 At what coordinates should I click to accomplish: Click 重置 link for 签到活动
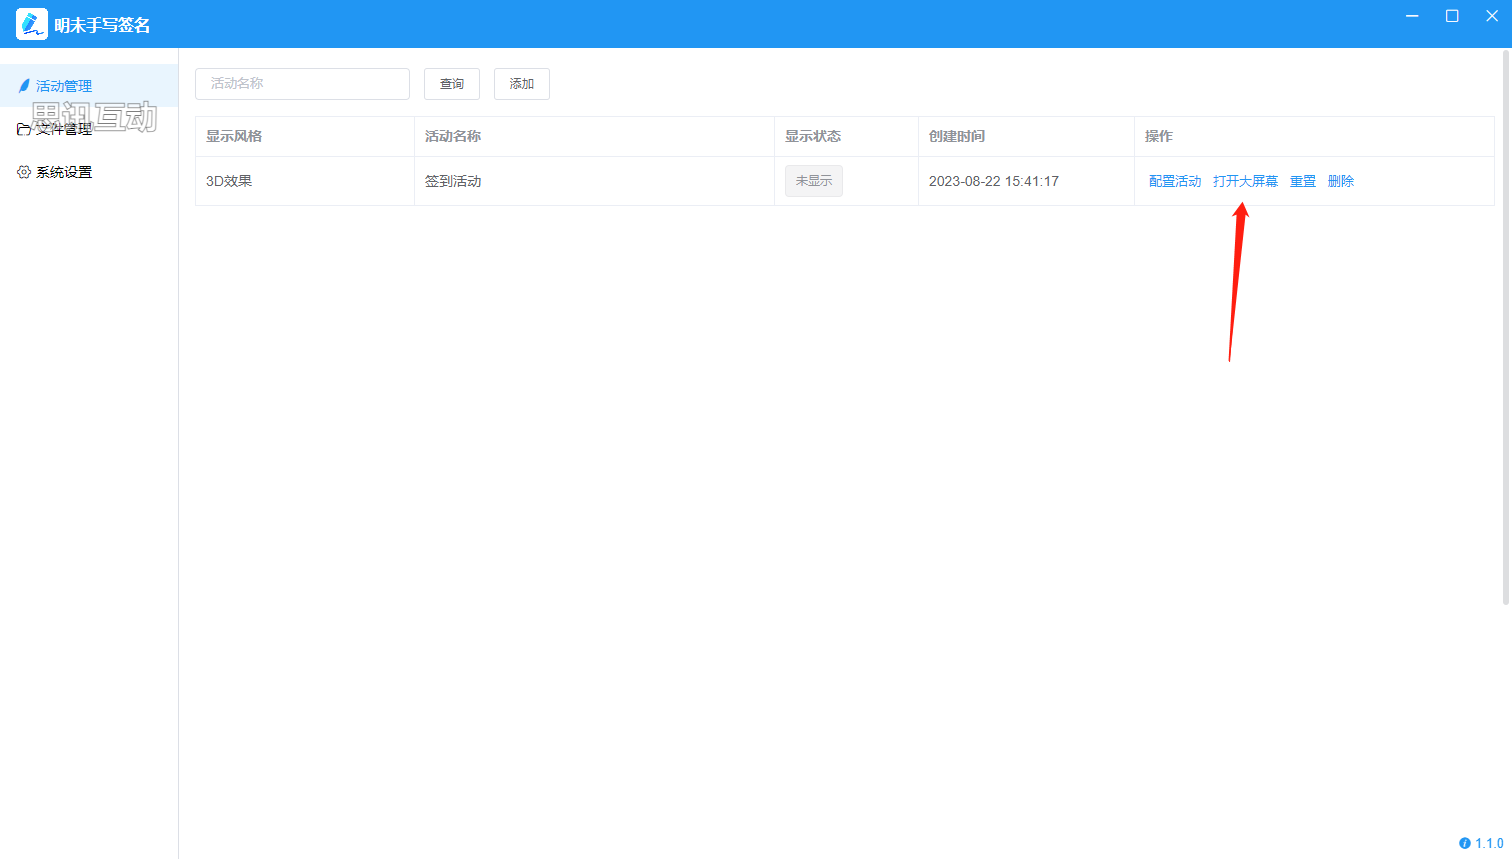1303,181
